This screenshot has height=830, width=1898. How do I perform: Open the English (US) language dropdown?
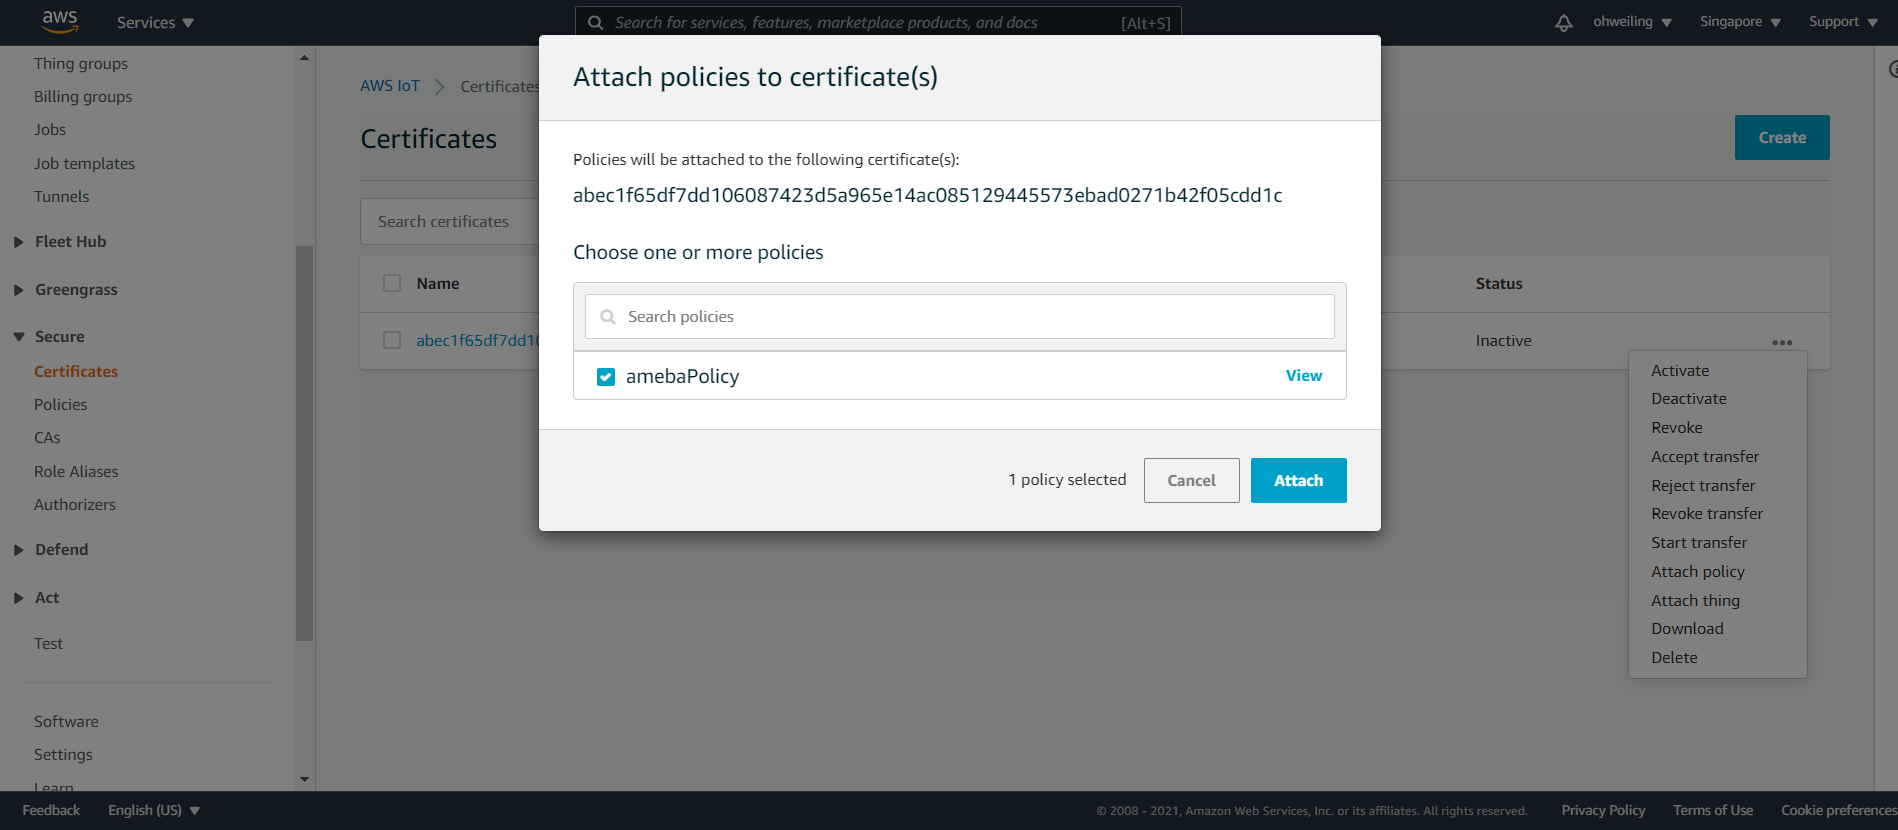click(x=154, y=810)
